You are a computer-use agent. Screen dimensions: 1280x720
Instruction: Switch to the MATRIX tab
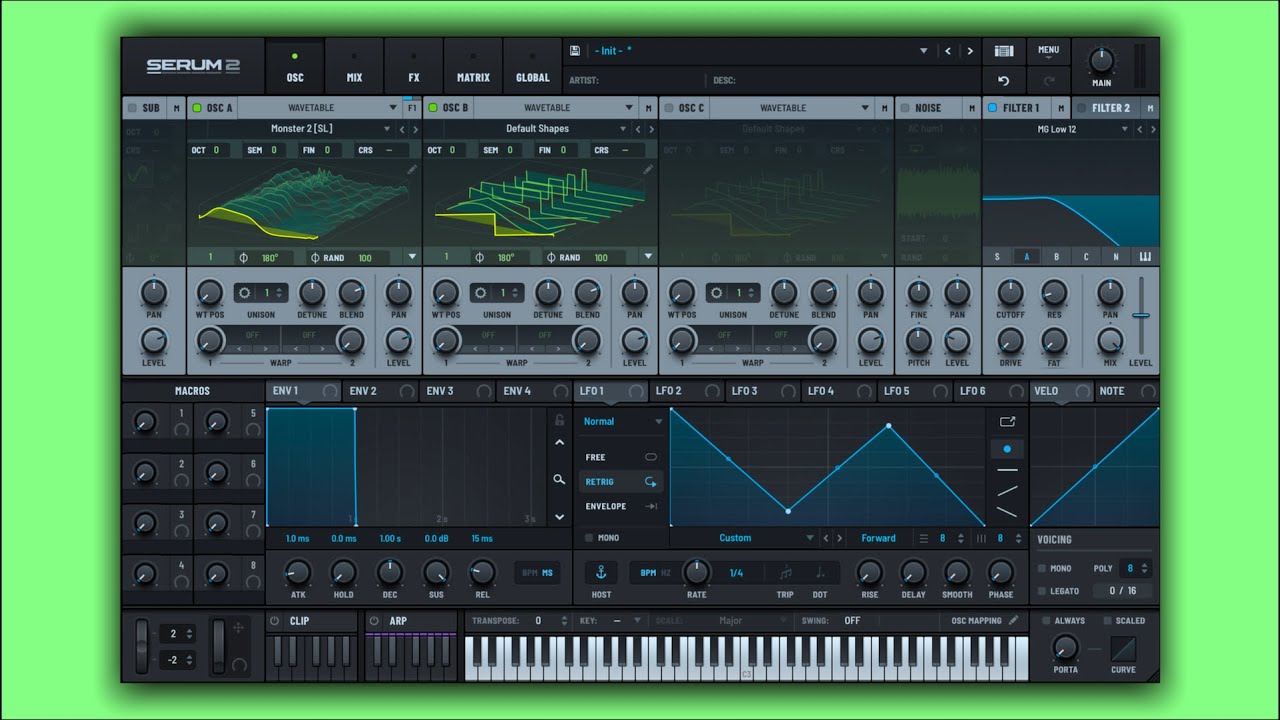click(473, 68)
